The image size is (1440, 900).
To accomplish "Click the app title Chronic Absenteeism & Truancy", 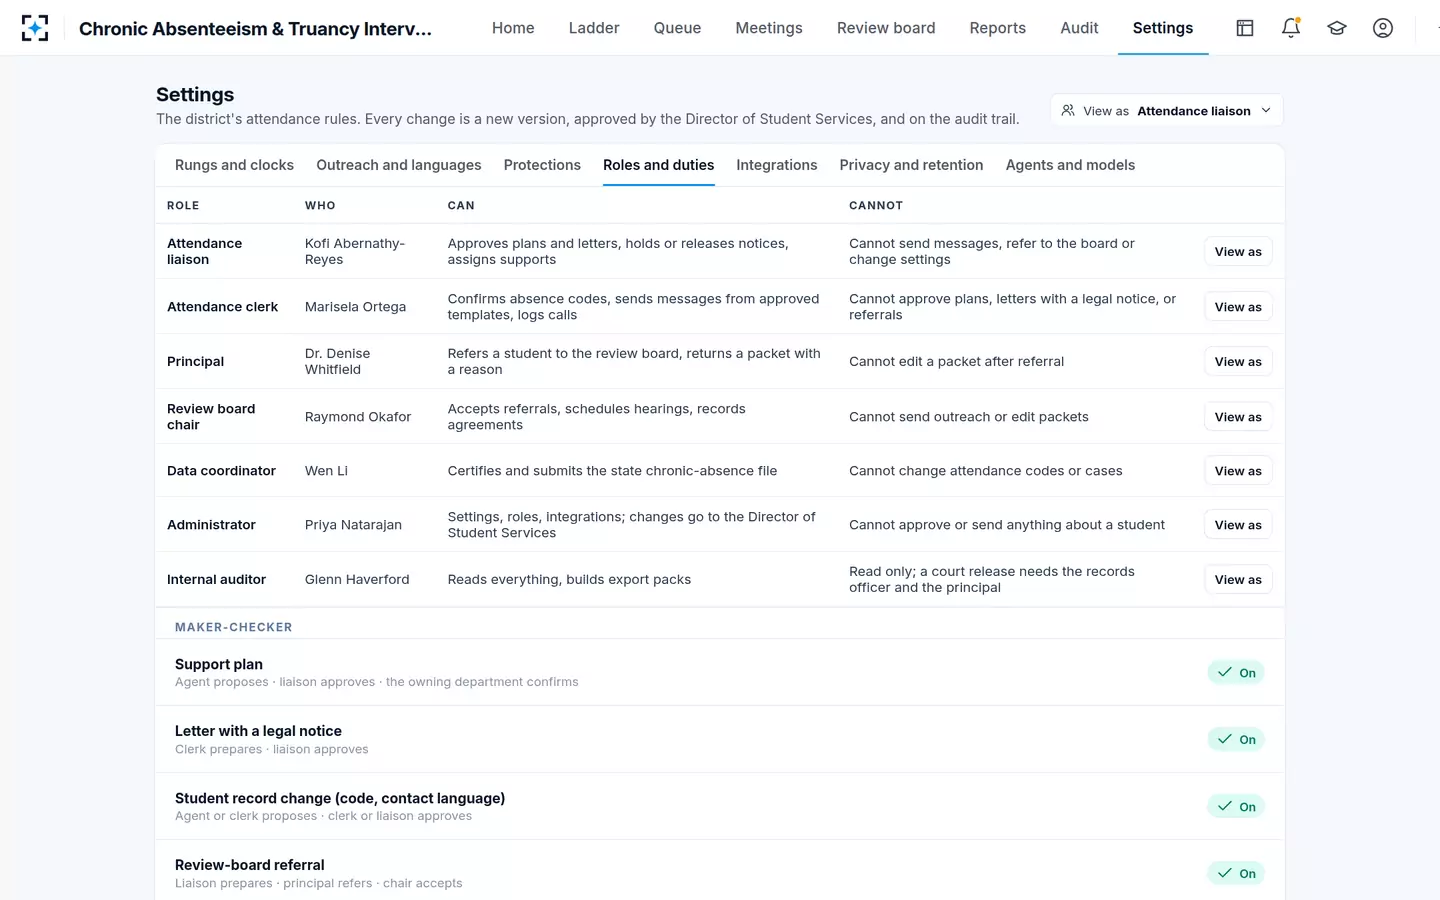I will coord(255,29).
